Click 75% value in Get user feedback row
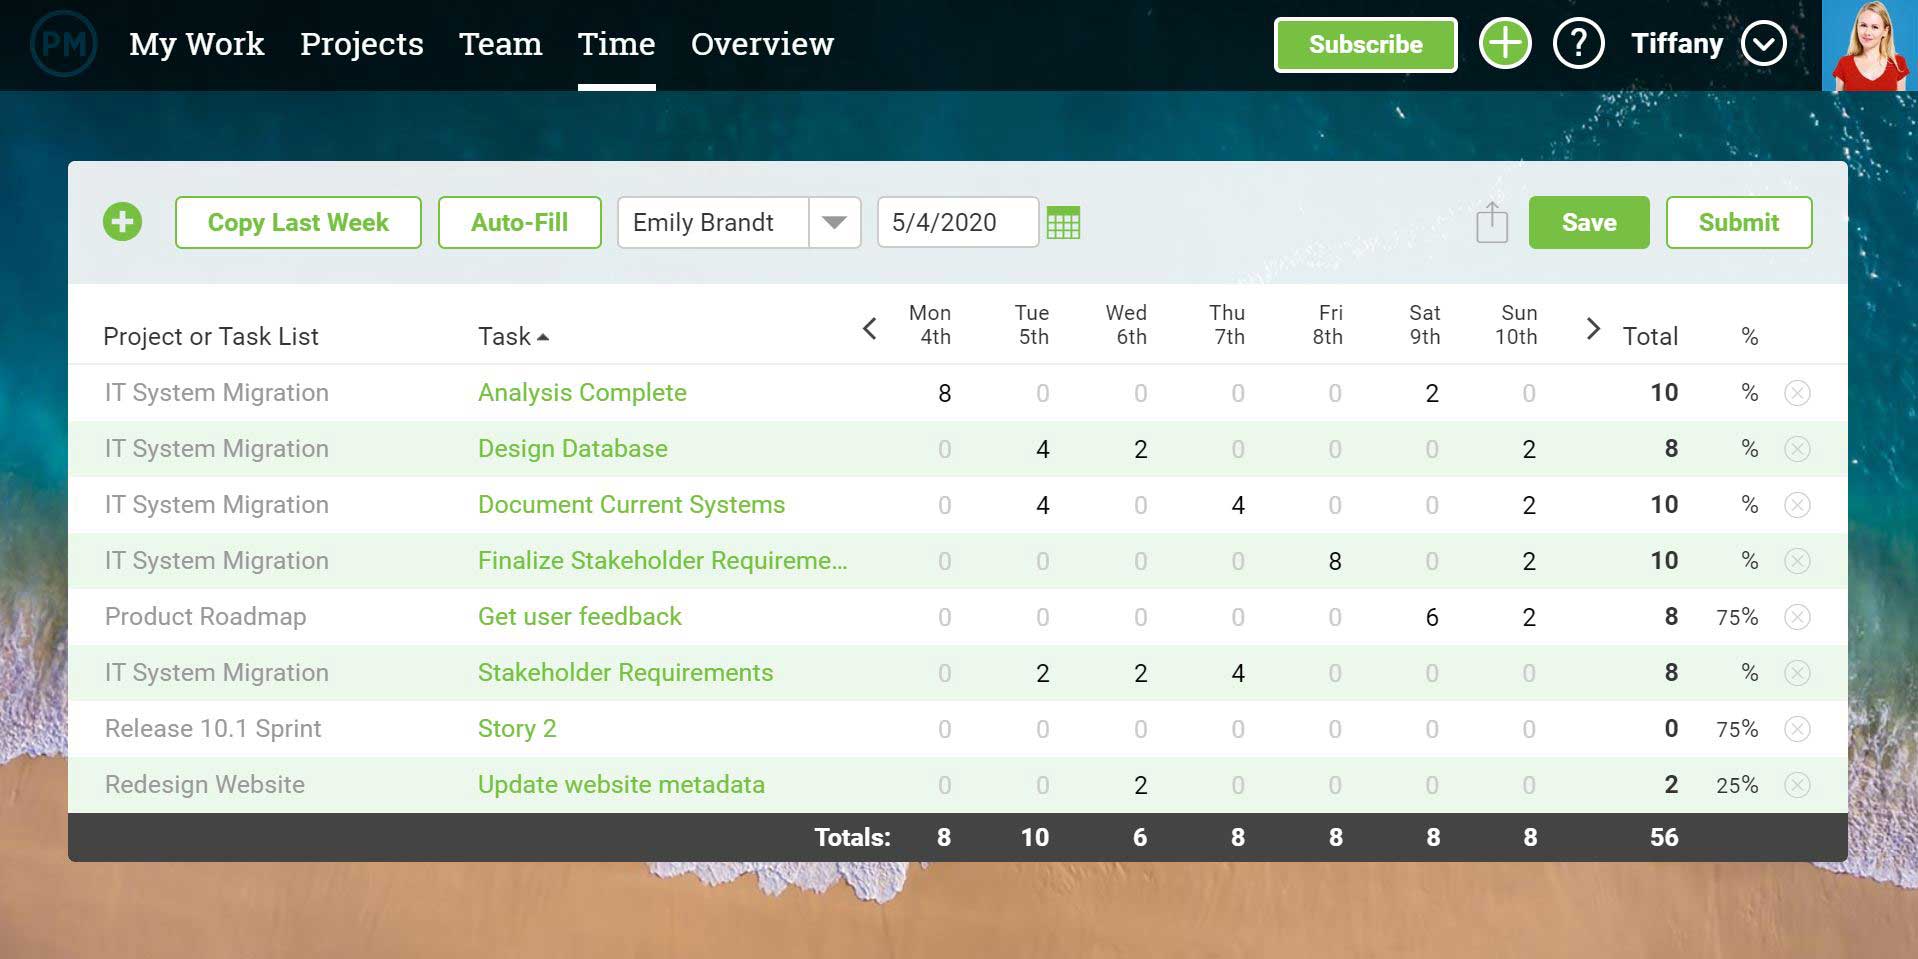The width and height of the screenshot is (1918, 959). (1737, 618)
